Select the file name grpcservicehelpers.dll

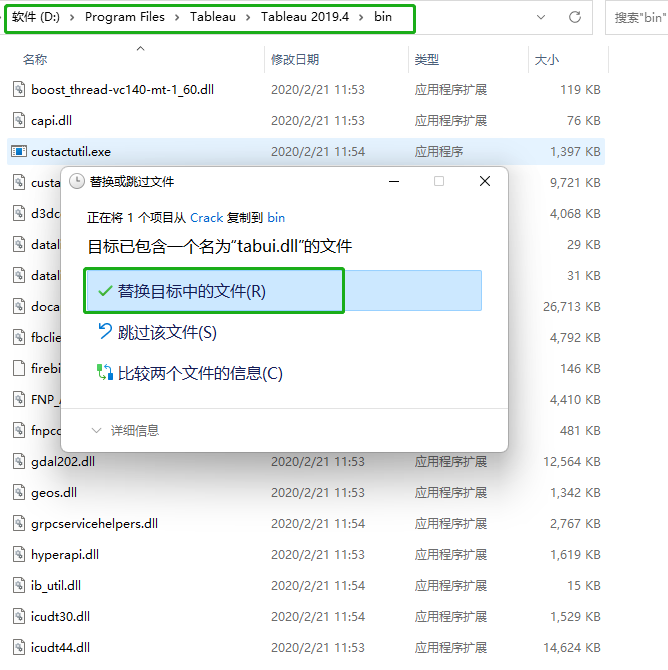point(94,524)
